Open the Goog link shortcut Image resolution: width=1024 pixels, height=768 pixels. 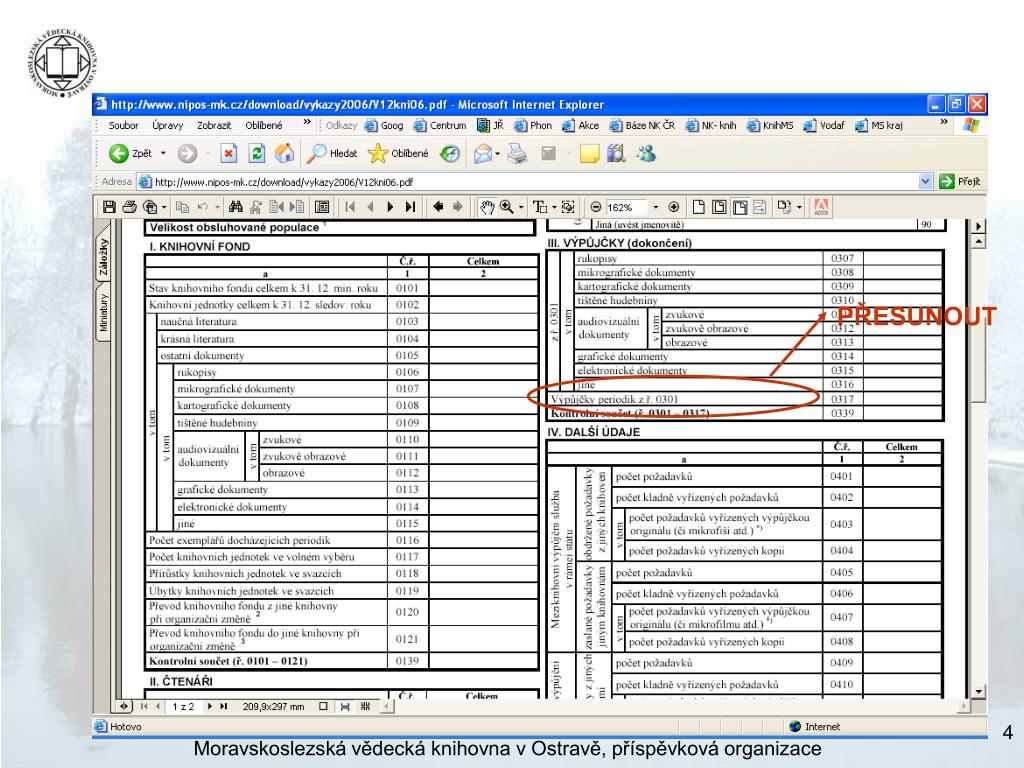point(384,125)
